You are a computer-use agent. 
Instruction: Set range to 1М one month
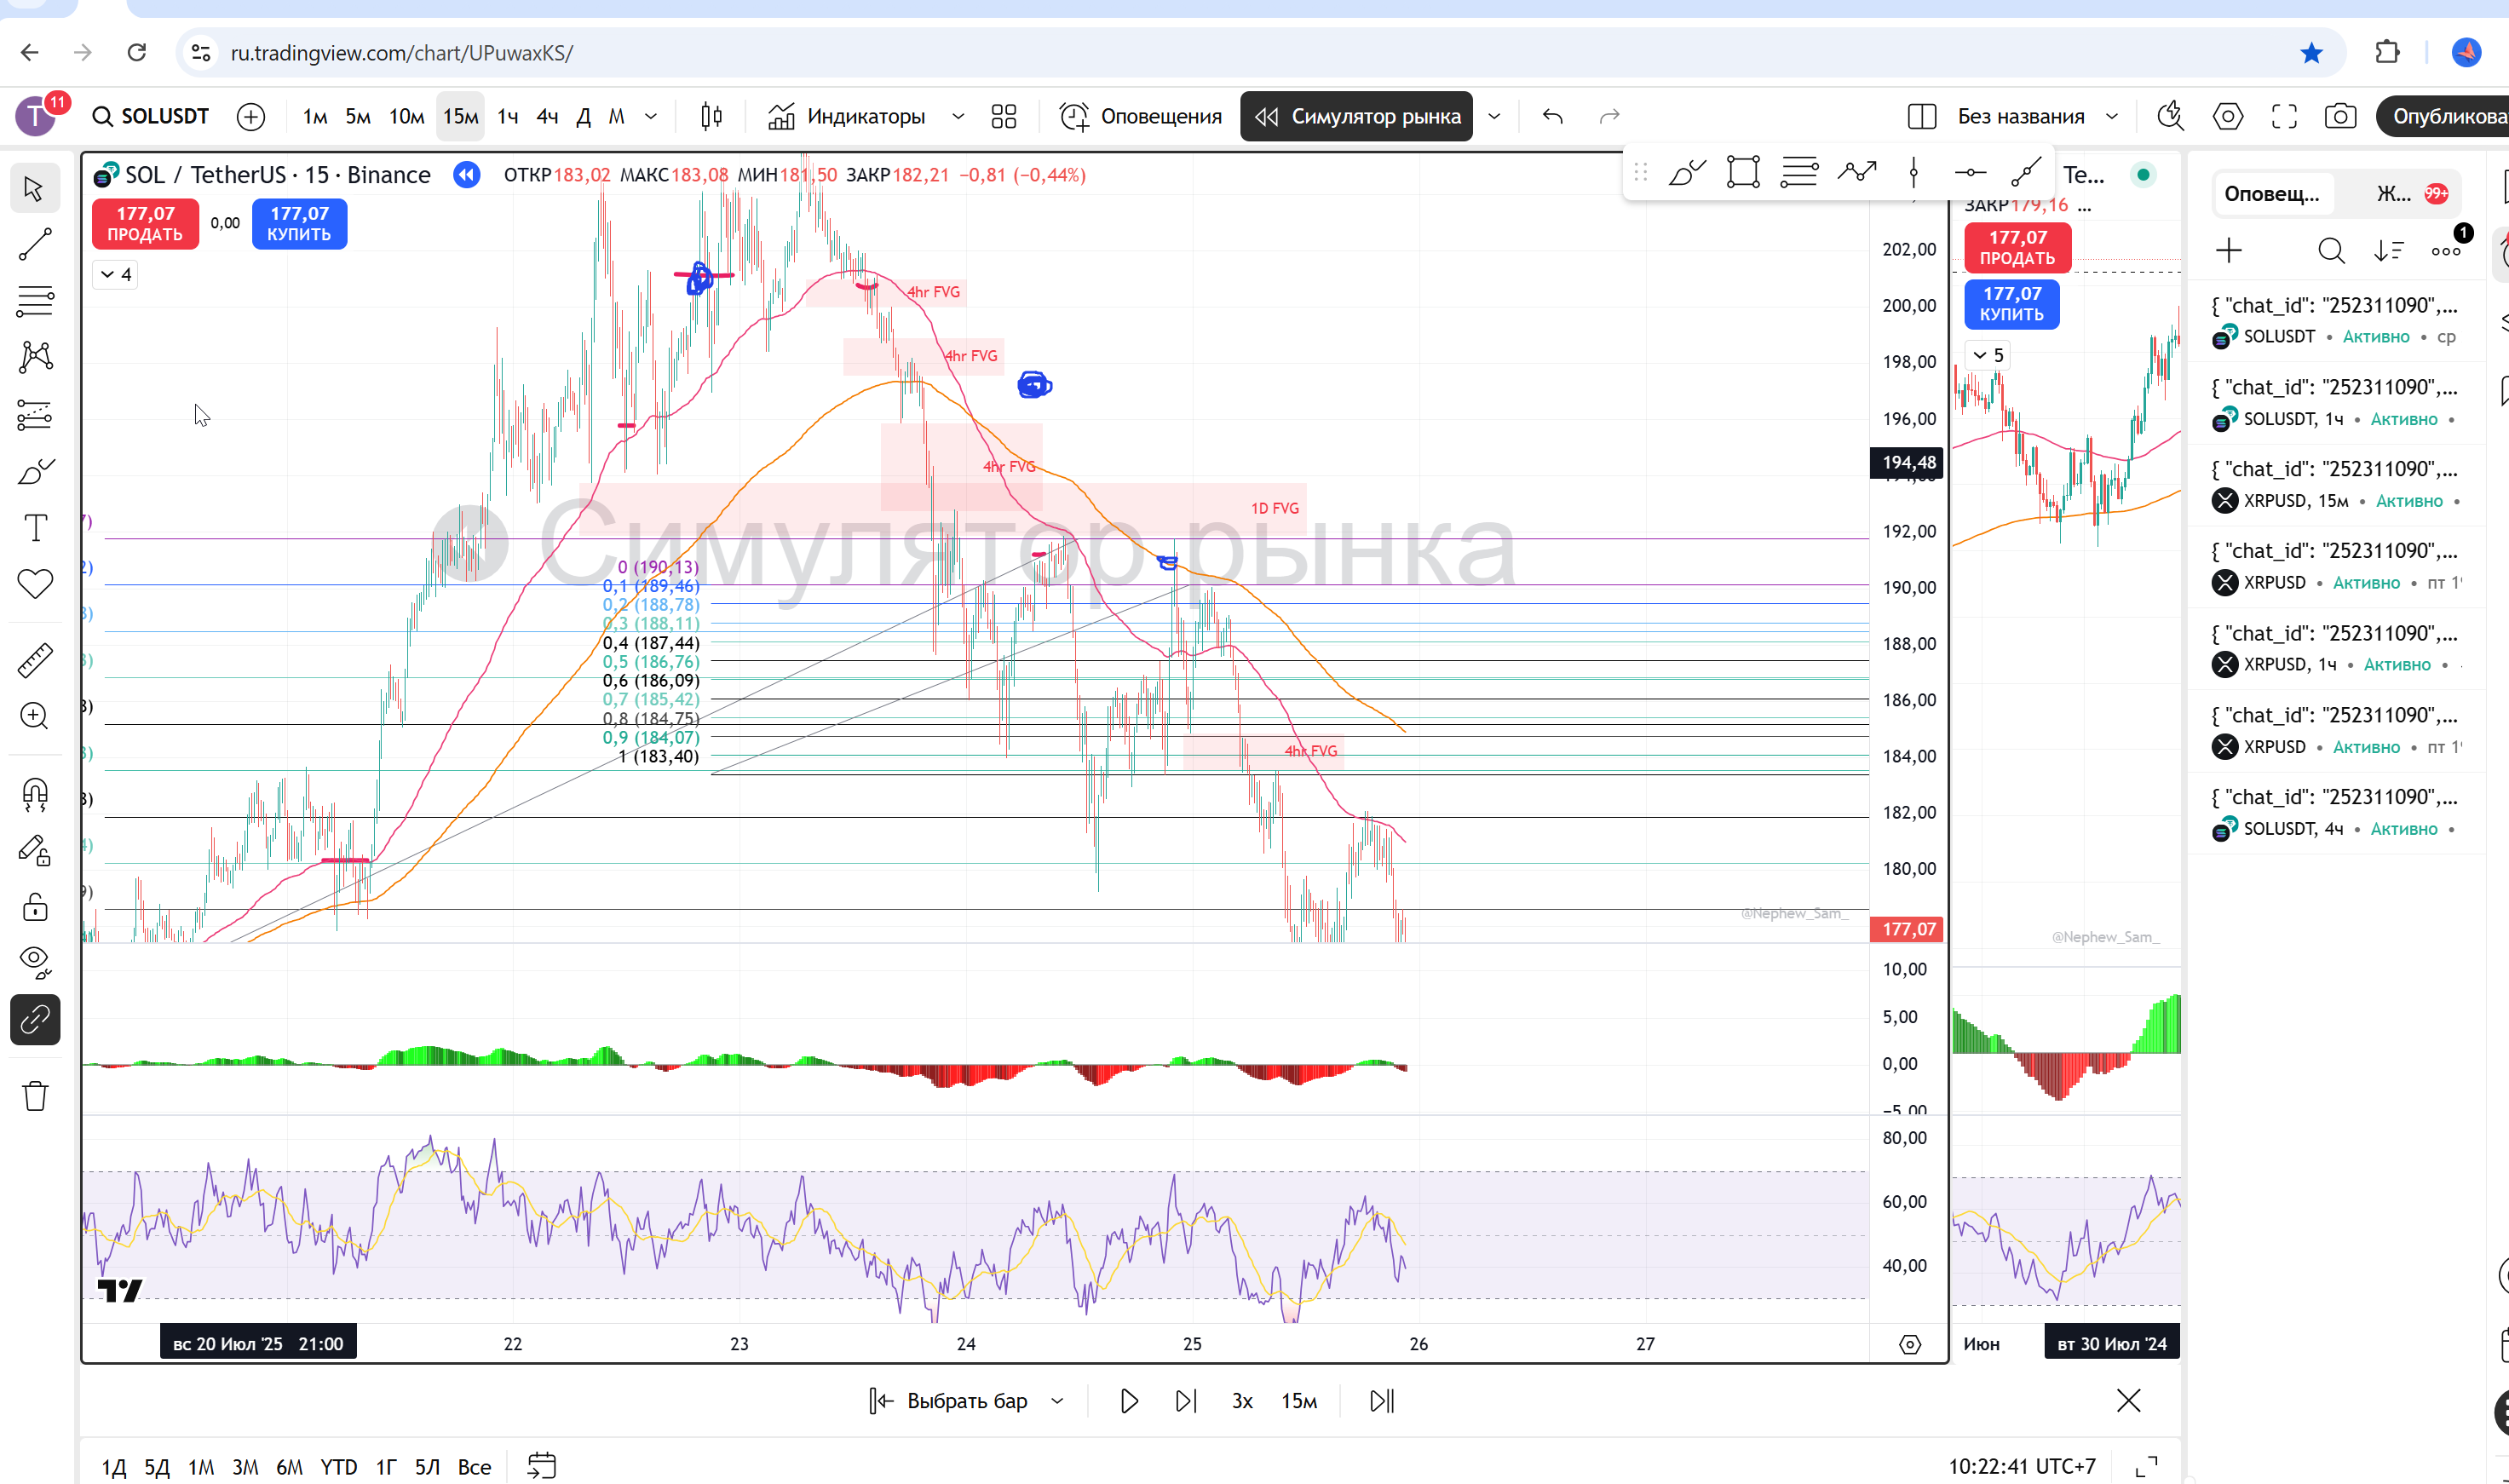[201, 1467]
